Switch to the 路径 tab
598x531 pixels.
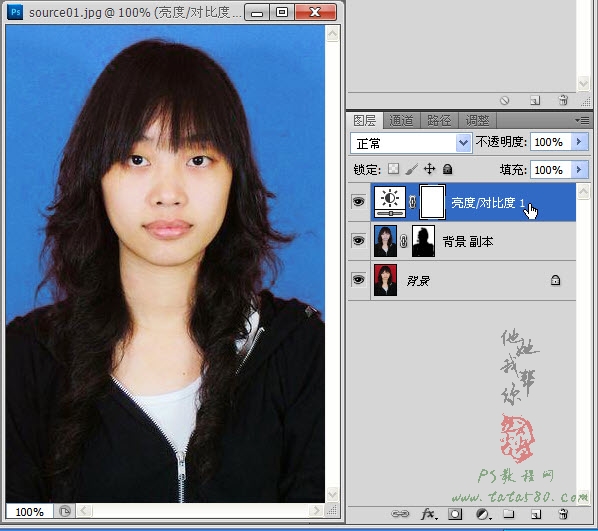click(439, 121)
